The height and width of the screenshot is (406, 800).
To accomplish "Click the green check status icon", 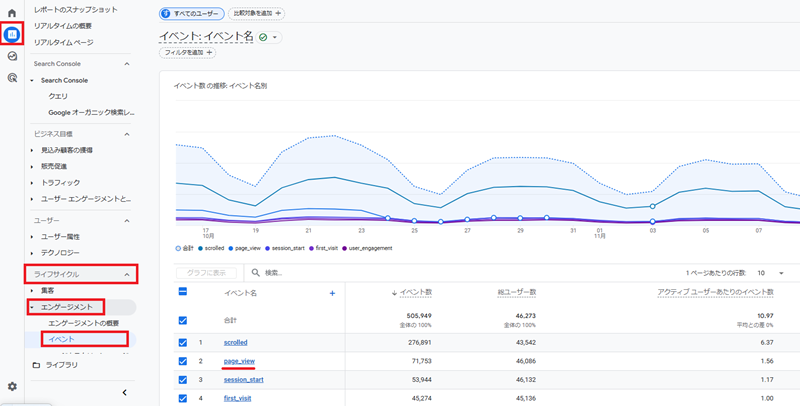I will 263,37.
